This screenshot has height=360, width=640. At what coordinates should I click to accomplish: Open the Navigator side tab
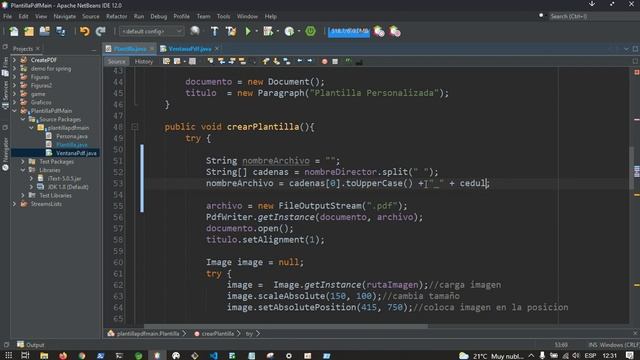pos(5,154)
